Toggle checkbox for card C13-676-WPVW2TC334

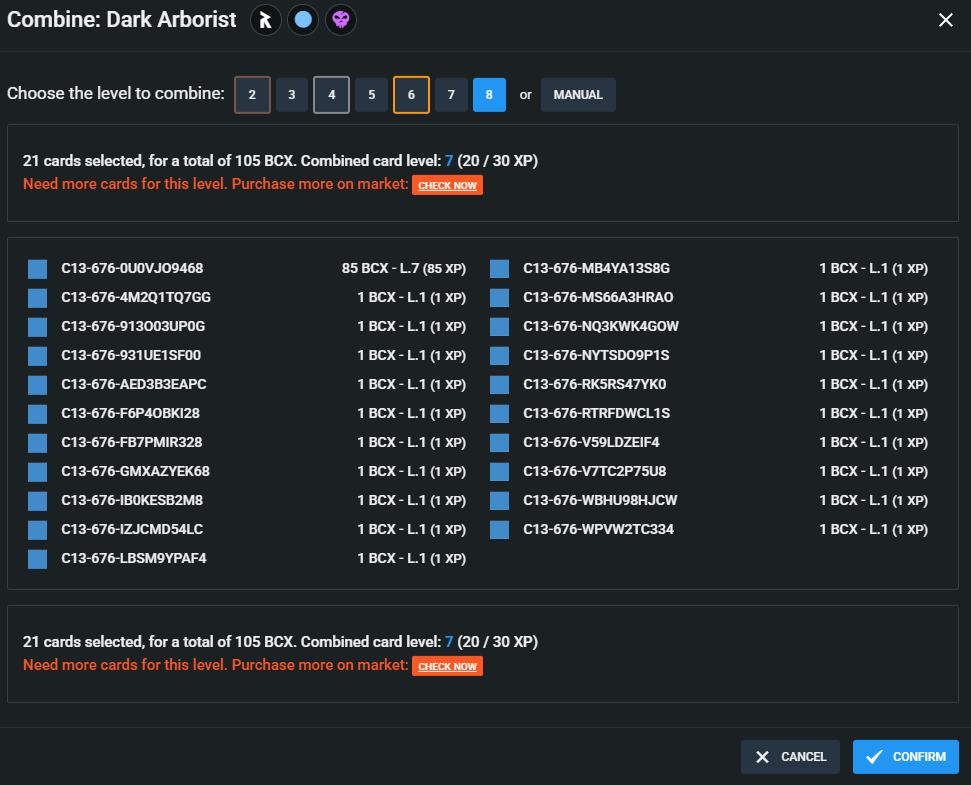pos(500,530)
